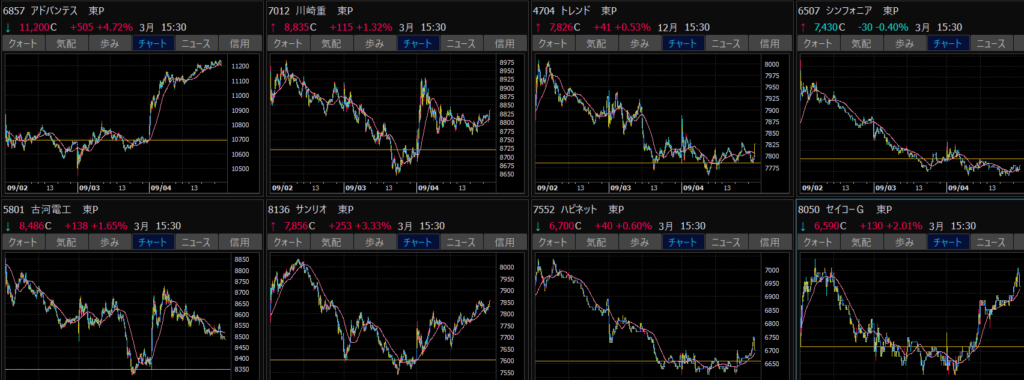Open クォート tab in 7552 ハピネット panel
This screenshot has height=380, width=1024.
coord(554,242)
